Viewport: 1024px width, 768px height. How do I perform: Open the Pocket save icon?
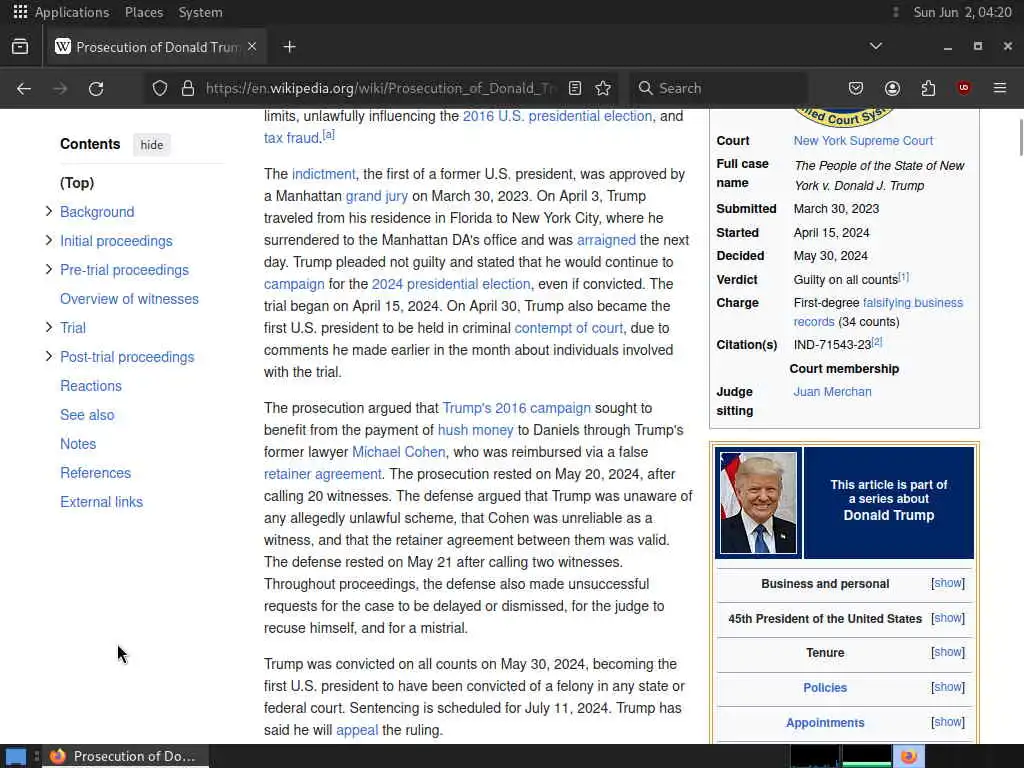pos(856,88)
